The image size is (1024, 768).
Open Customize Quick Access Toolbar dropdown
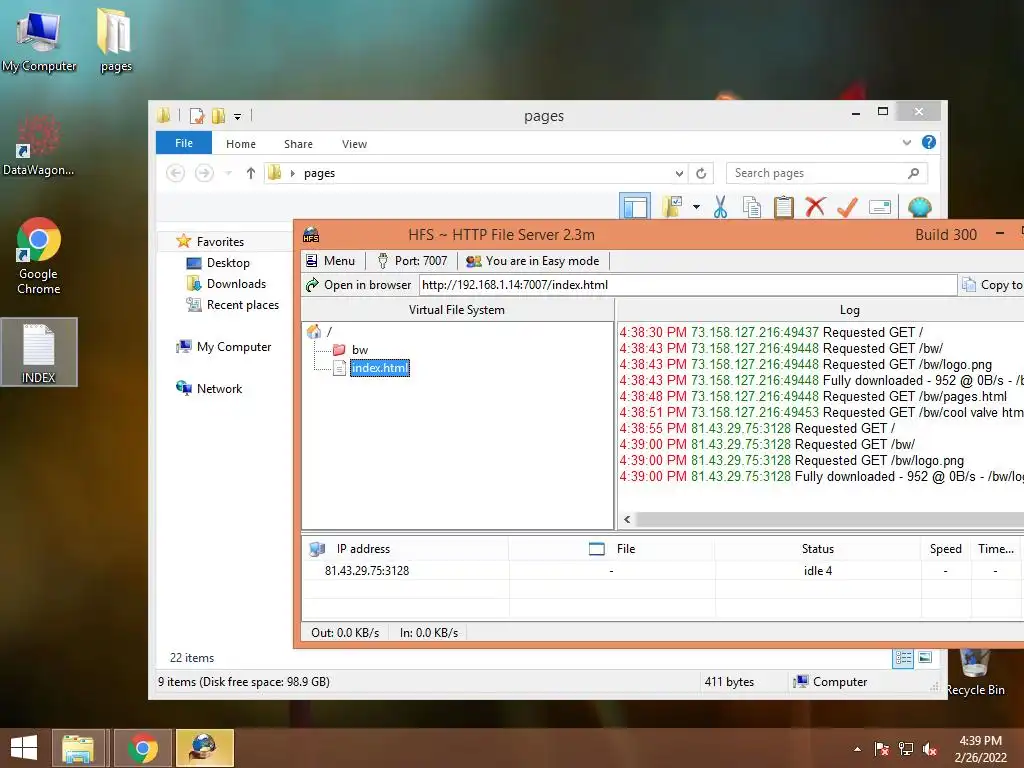point(237,117)
